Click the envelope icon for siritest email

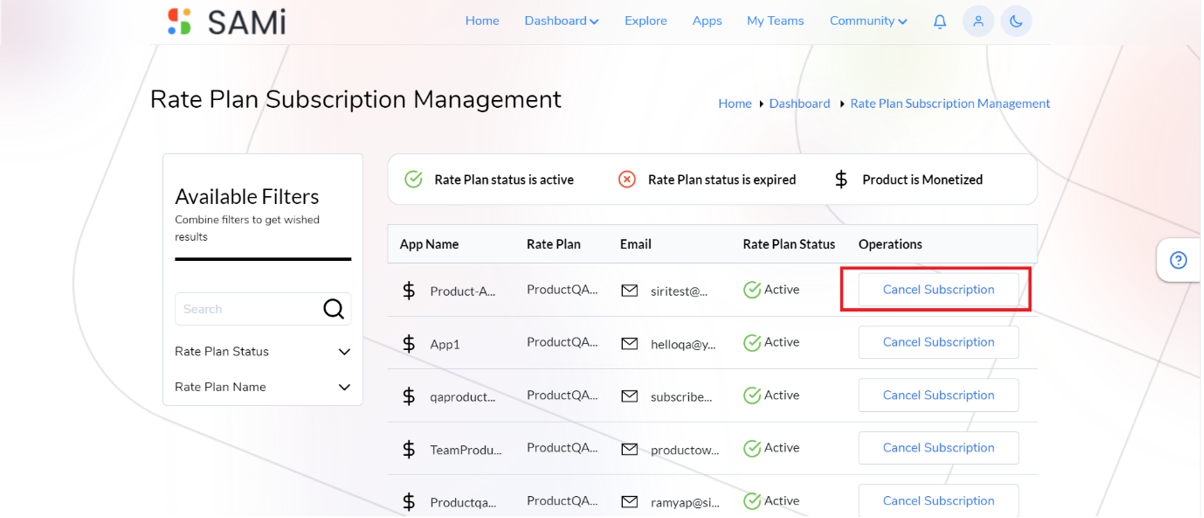pos(629,290)
